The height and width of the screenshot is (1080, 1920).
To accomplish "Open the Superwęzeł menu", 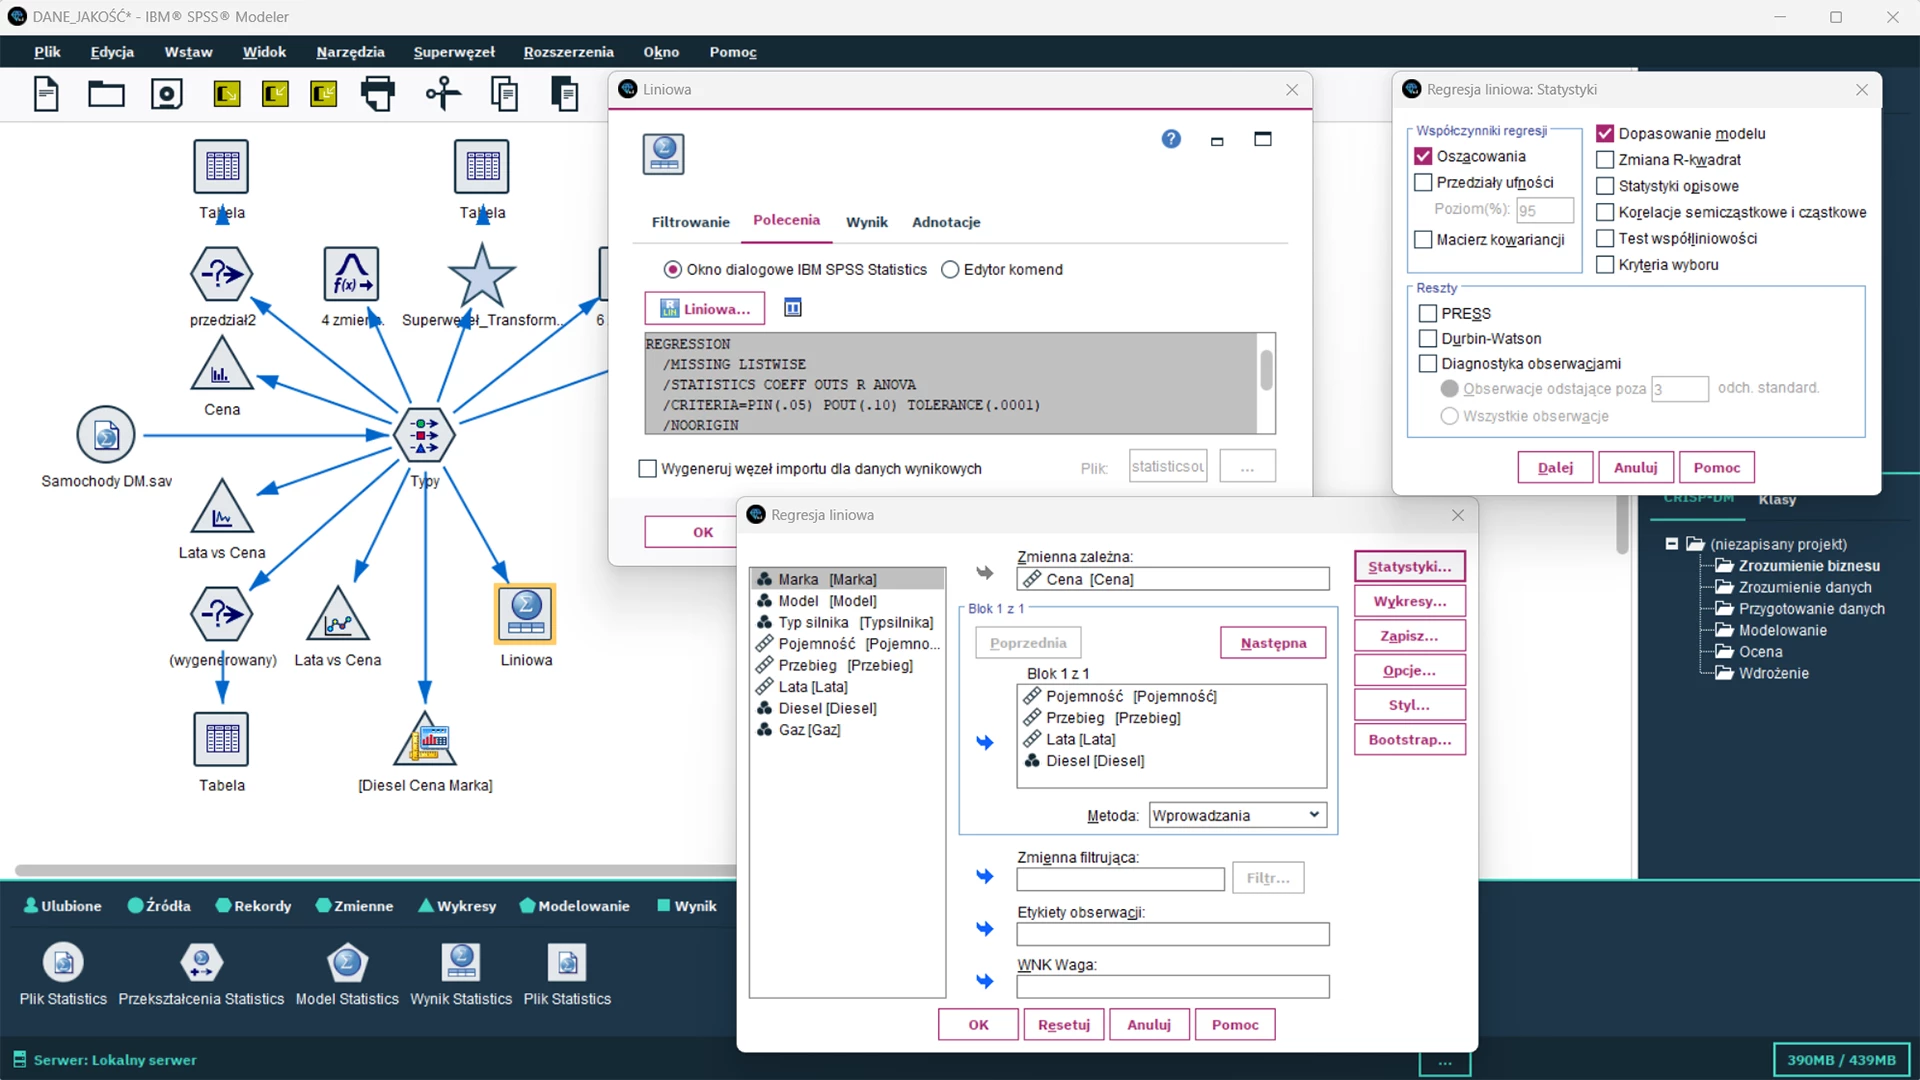I will point(454,52).
